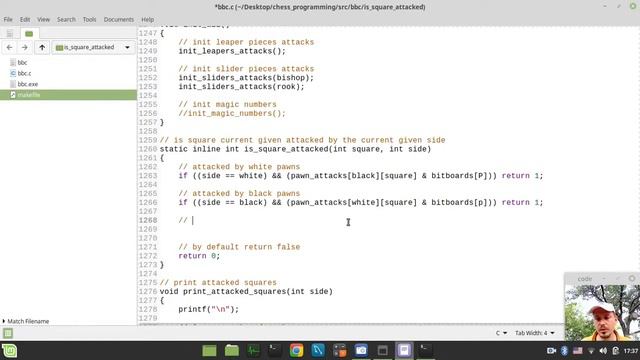
Task: Show desktop from taskbar green icon
Action: click(x=209, y=351)
